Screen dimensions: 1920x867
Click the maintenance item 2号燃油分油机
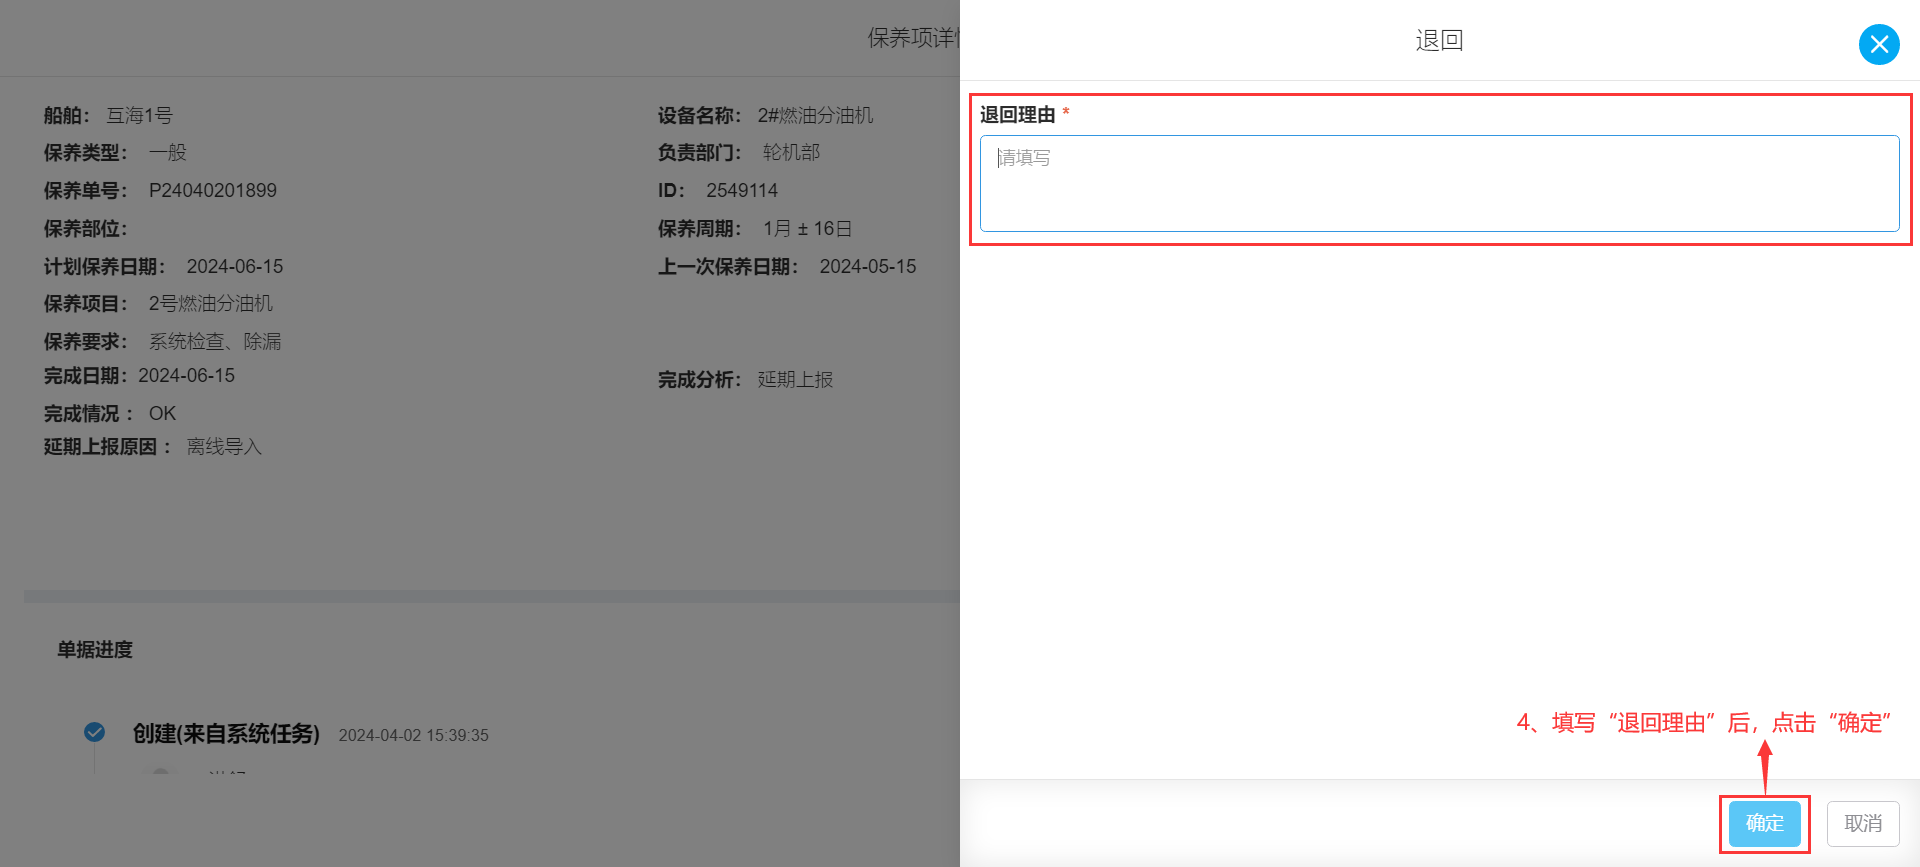click(x=211, y=303)
